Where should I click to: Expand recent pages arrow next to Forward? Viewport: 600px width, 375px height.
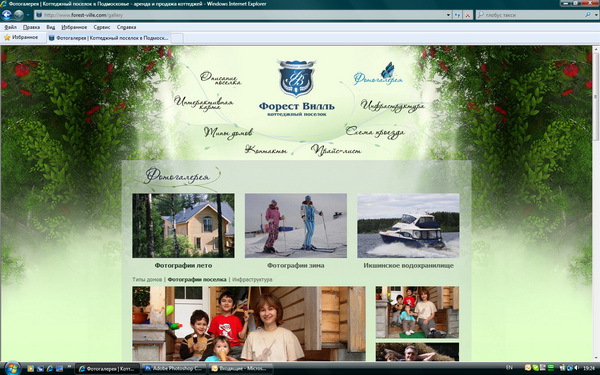click(28, 15)
